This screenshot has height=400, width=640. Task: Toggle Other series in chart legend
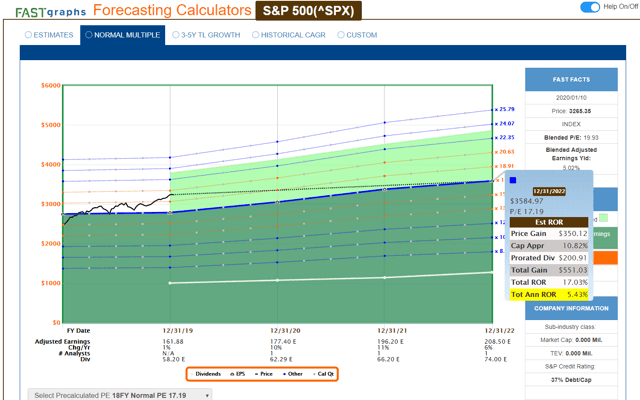click(293, 374)
